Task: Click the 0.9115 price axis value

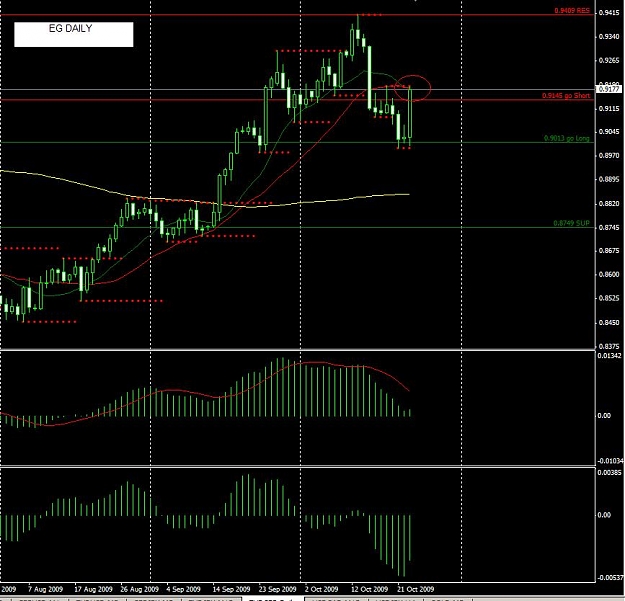Action: click(609, 108)
